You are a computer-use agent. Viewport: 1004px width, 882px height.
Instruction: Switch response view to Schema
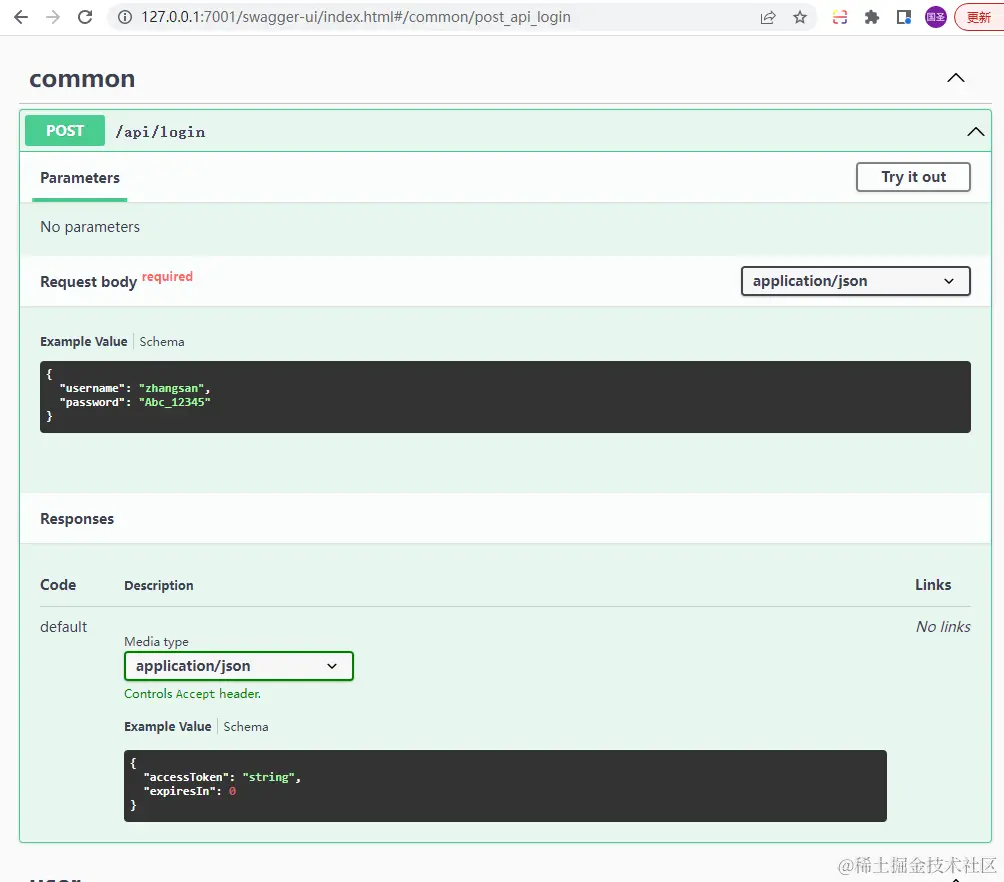(246, 726)
